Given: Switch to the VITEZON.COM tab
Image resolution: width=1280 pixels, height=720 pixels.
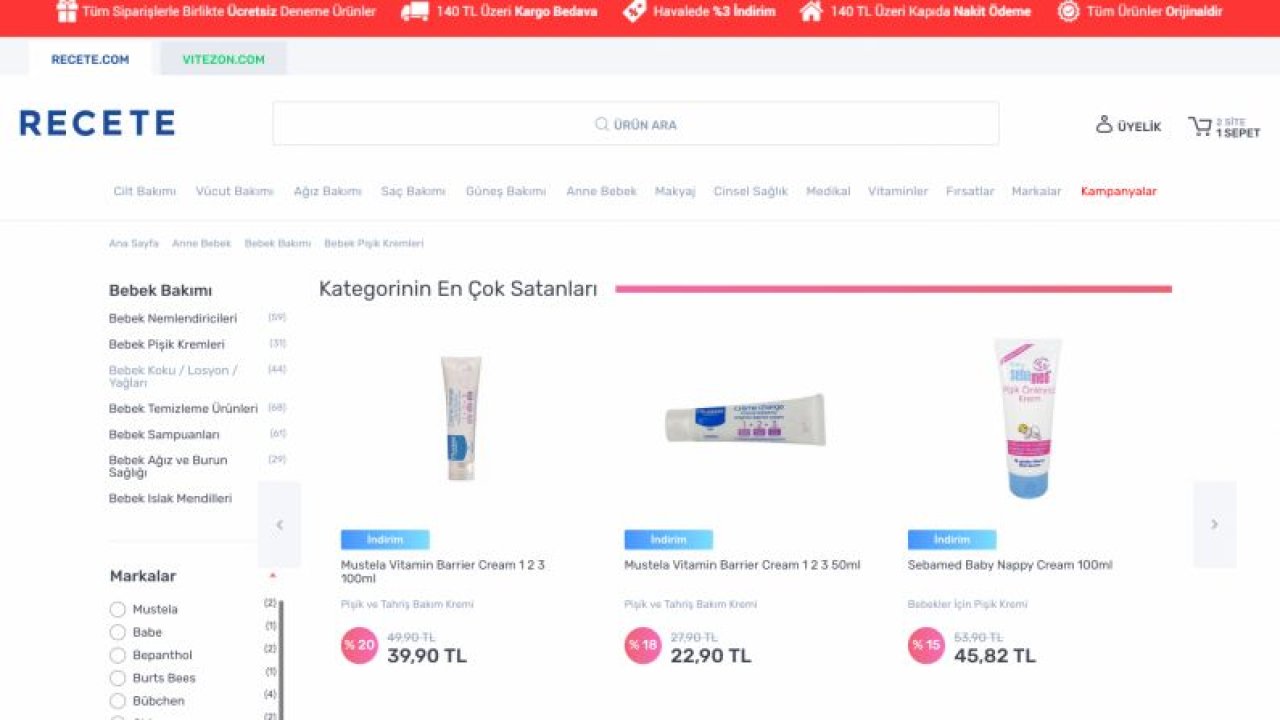Looking at the screenshot, I should [x=224, y=59].
